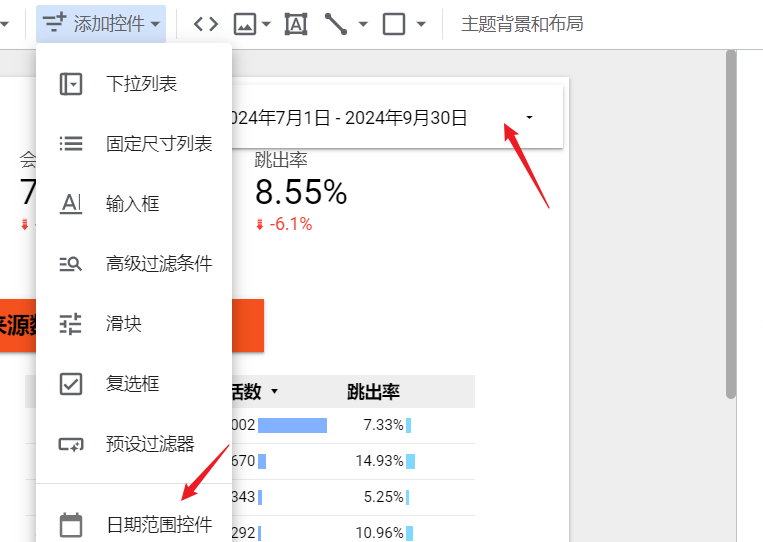Expand the image options arrow
Image resolution: width=763 pixels, height=542 pixels.
tap(266, 23)
